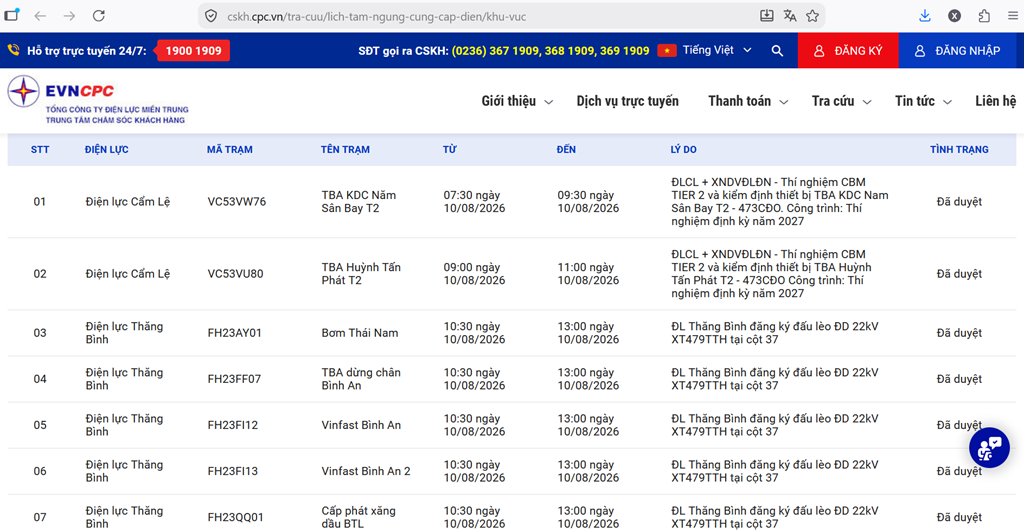This screenshot has height=532, width=1024.
Task: Click the ĐIỆN LỰC column header
Action: pyautogui.click(x=106, y=149)
